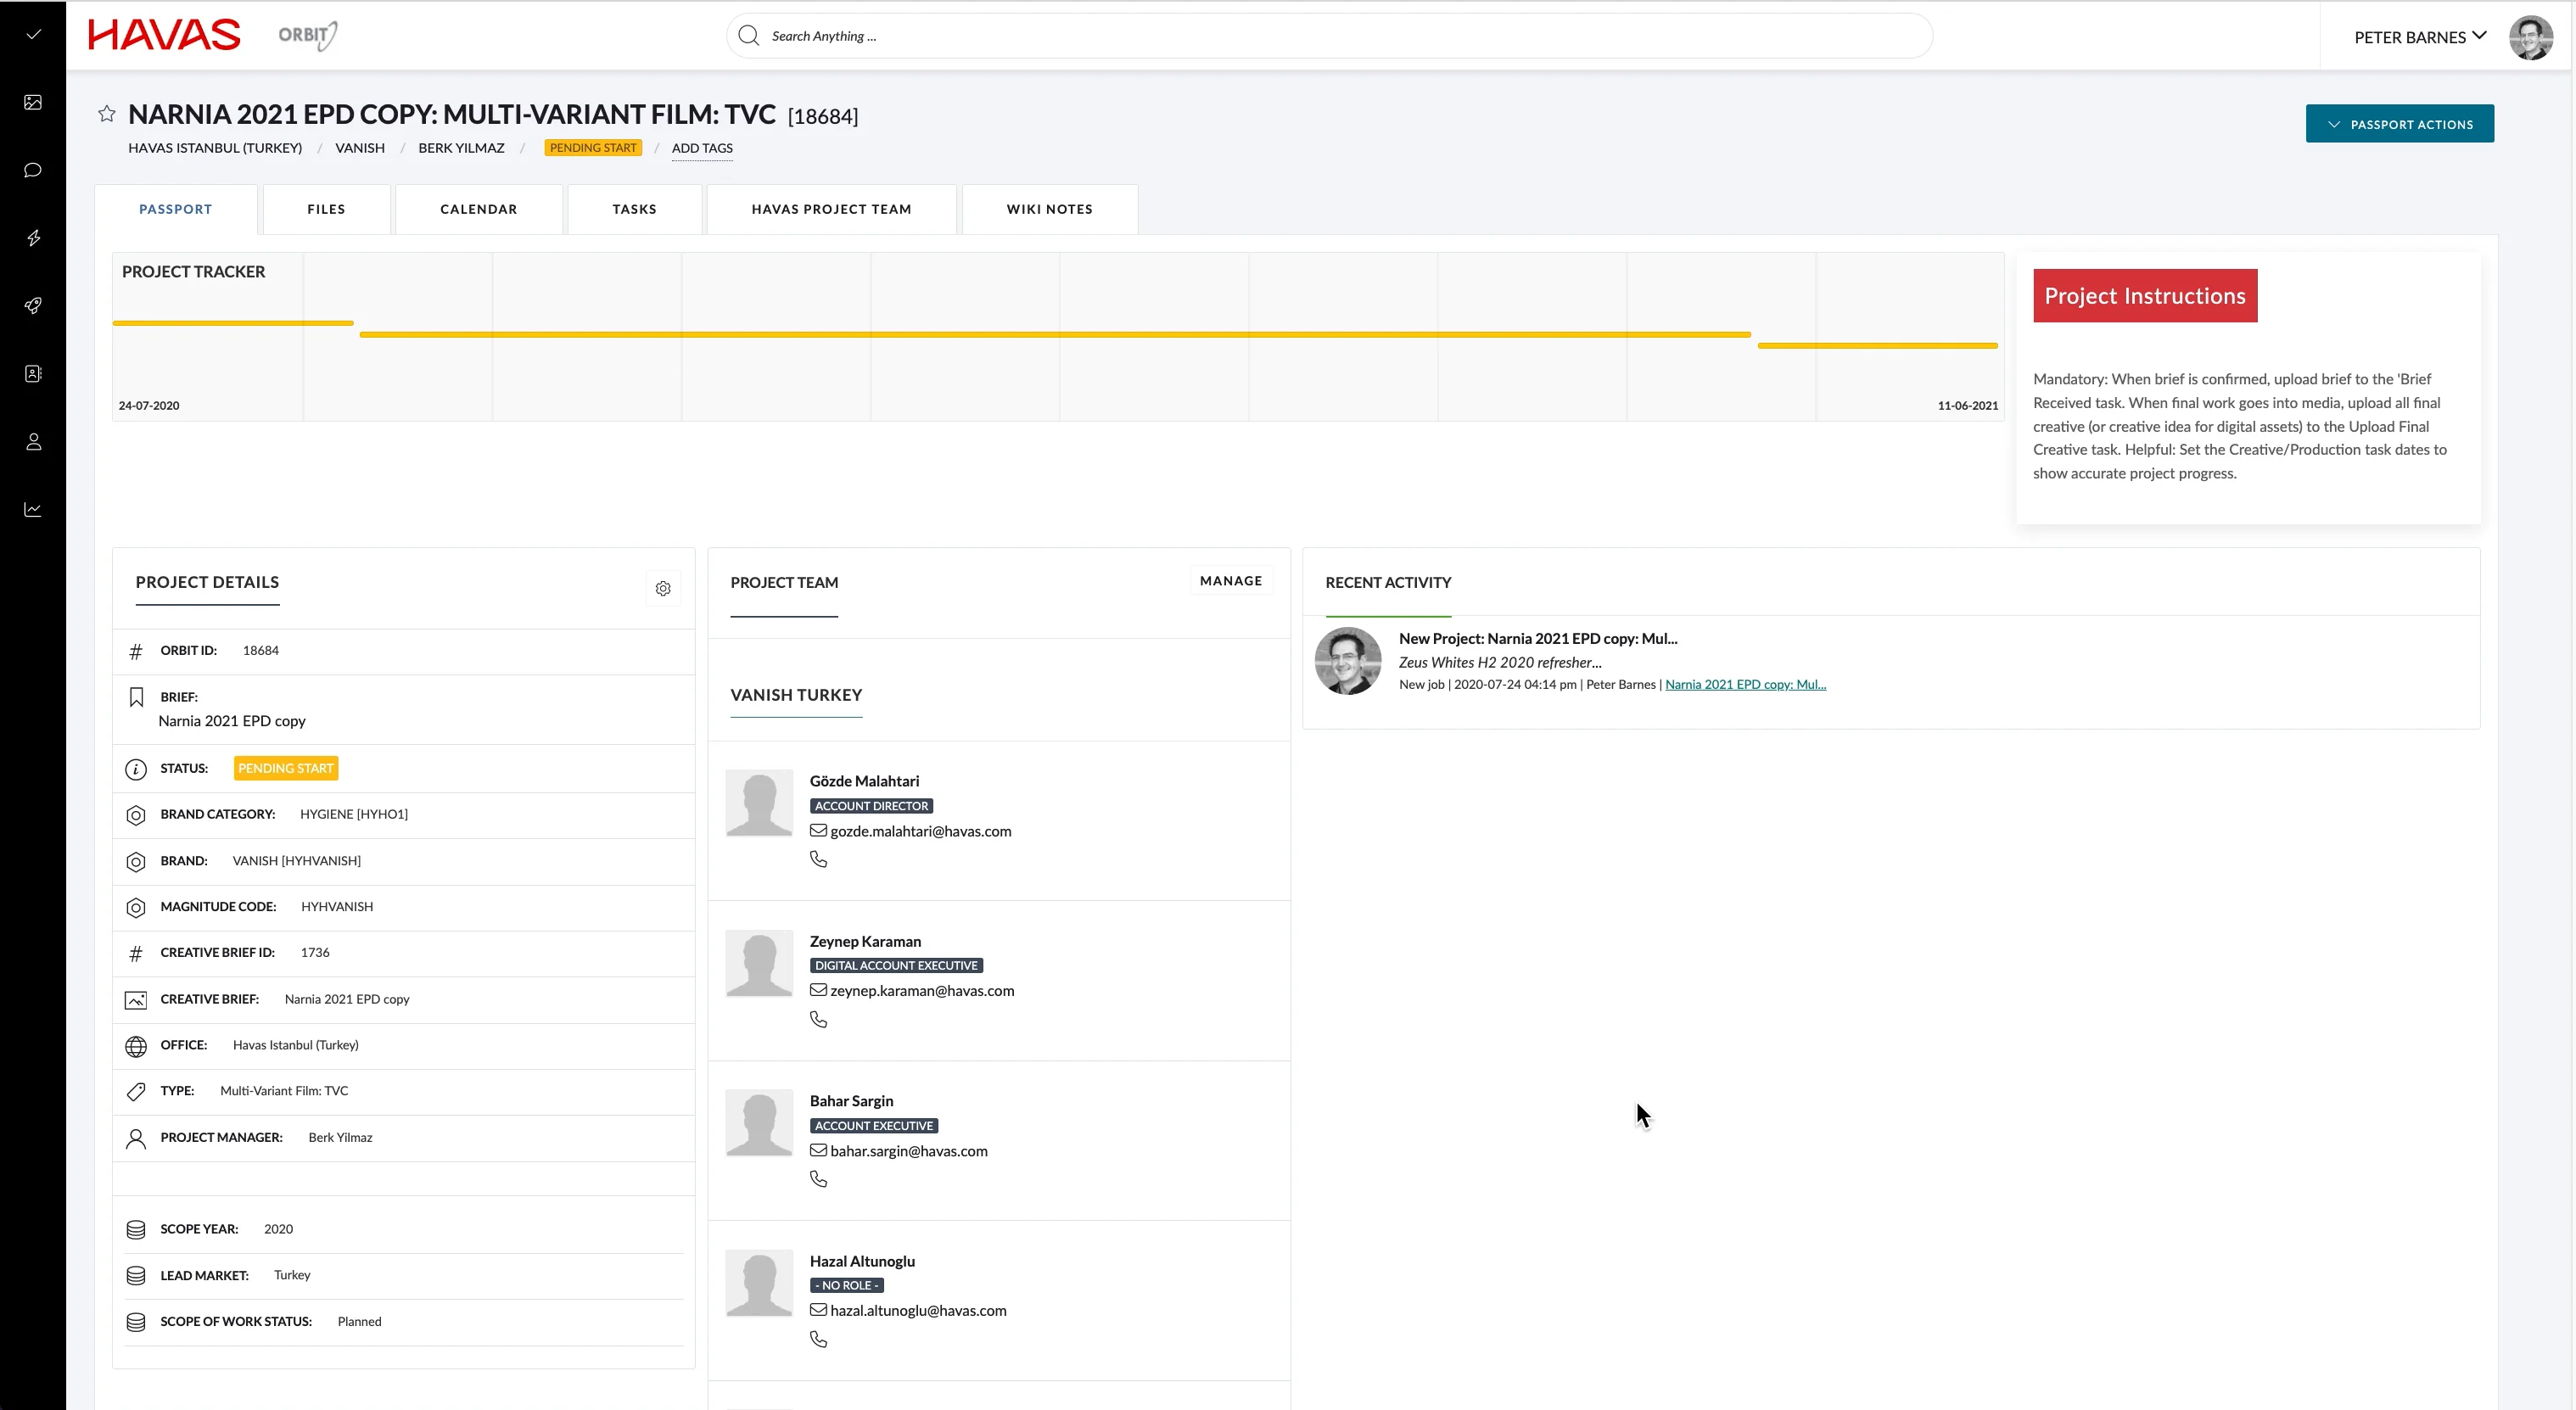Star this project as favorite
This screenshot has width=2576, height=1410.
(107, 114)
